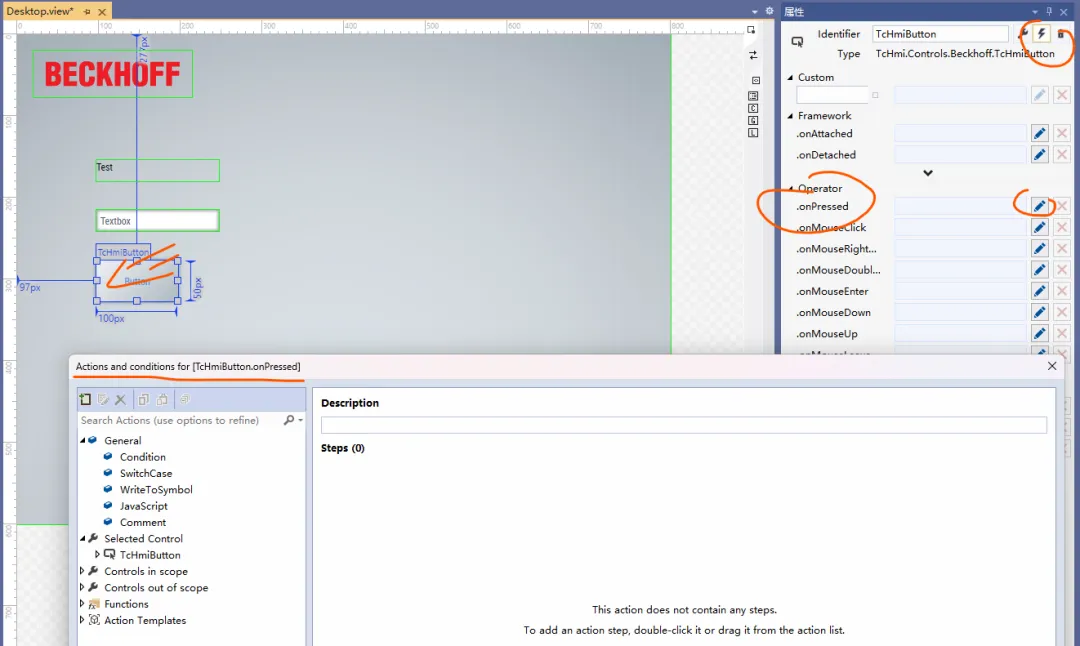Expand Controls in scope
This screenshot has height=646, width=1080.
82,571
